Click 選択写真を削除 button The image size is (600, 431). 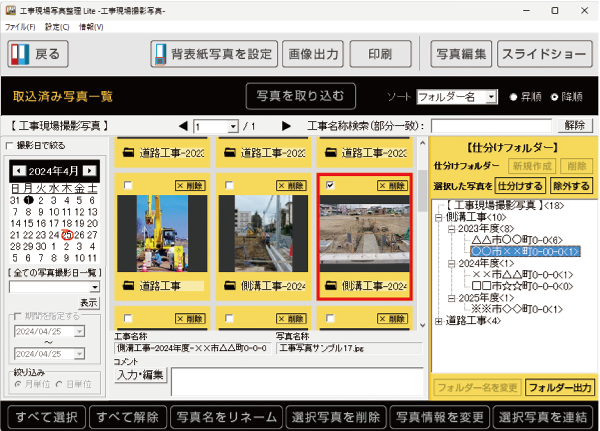tap(336, 417)
